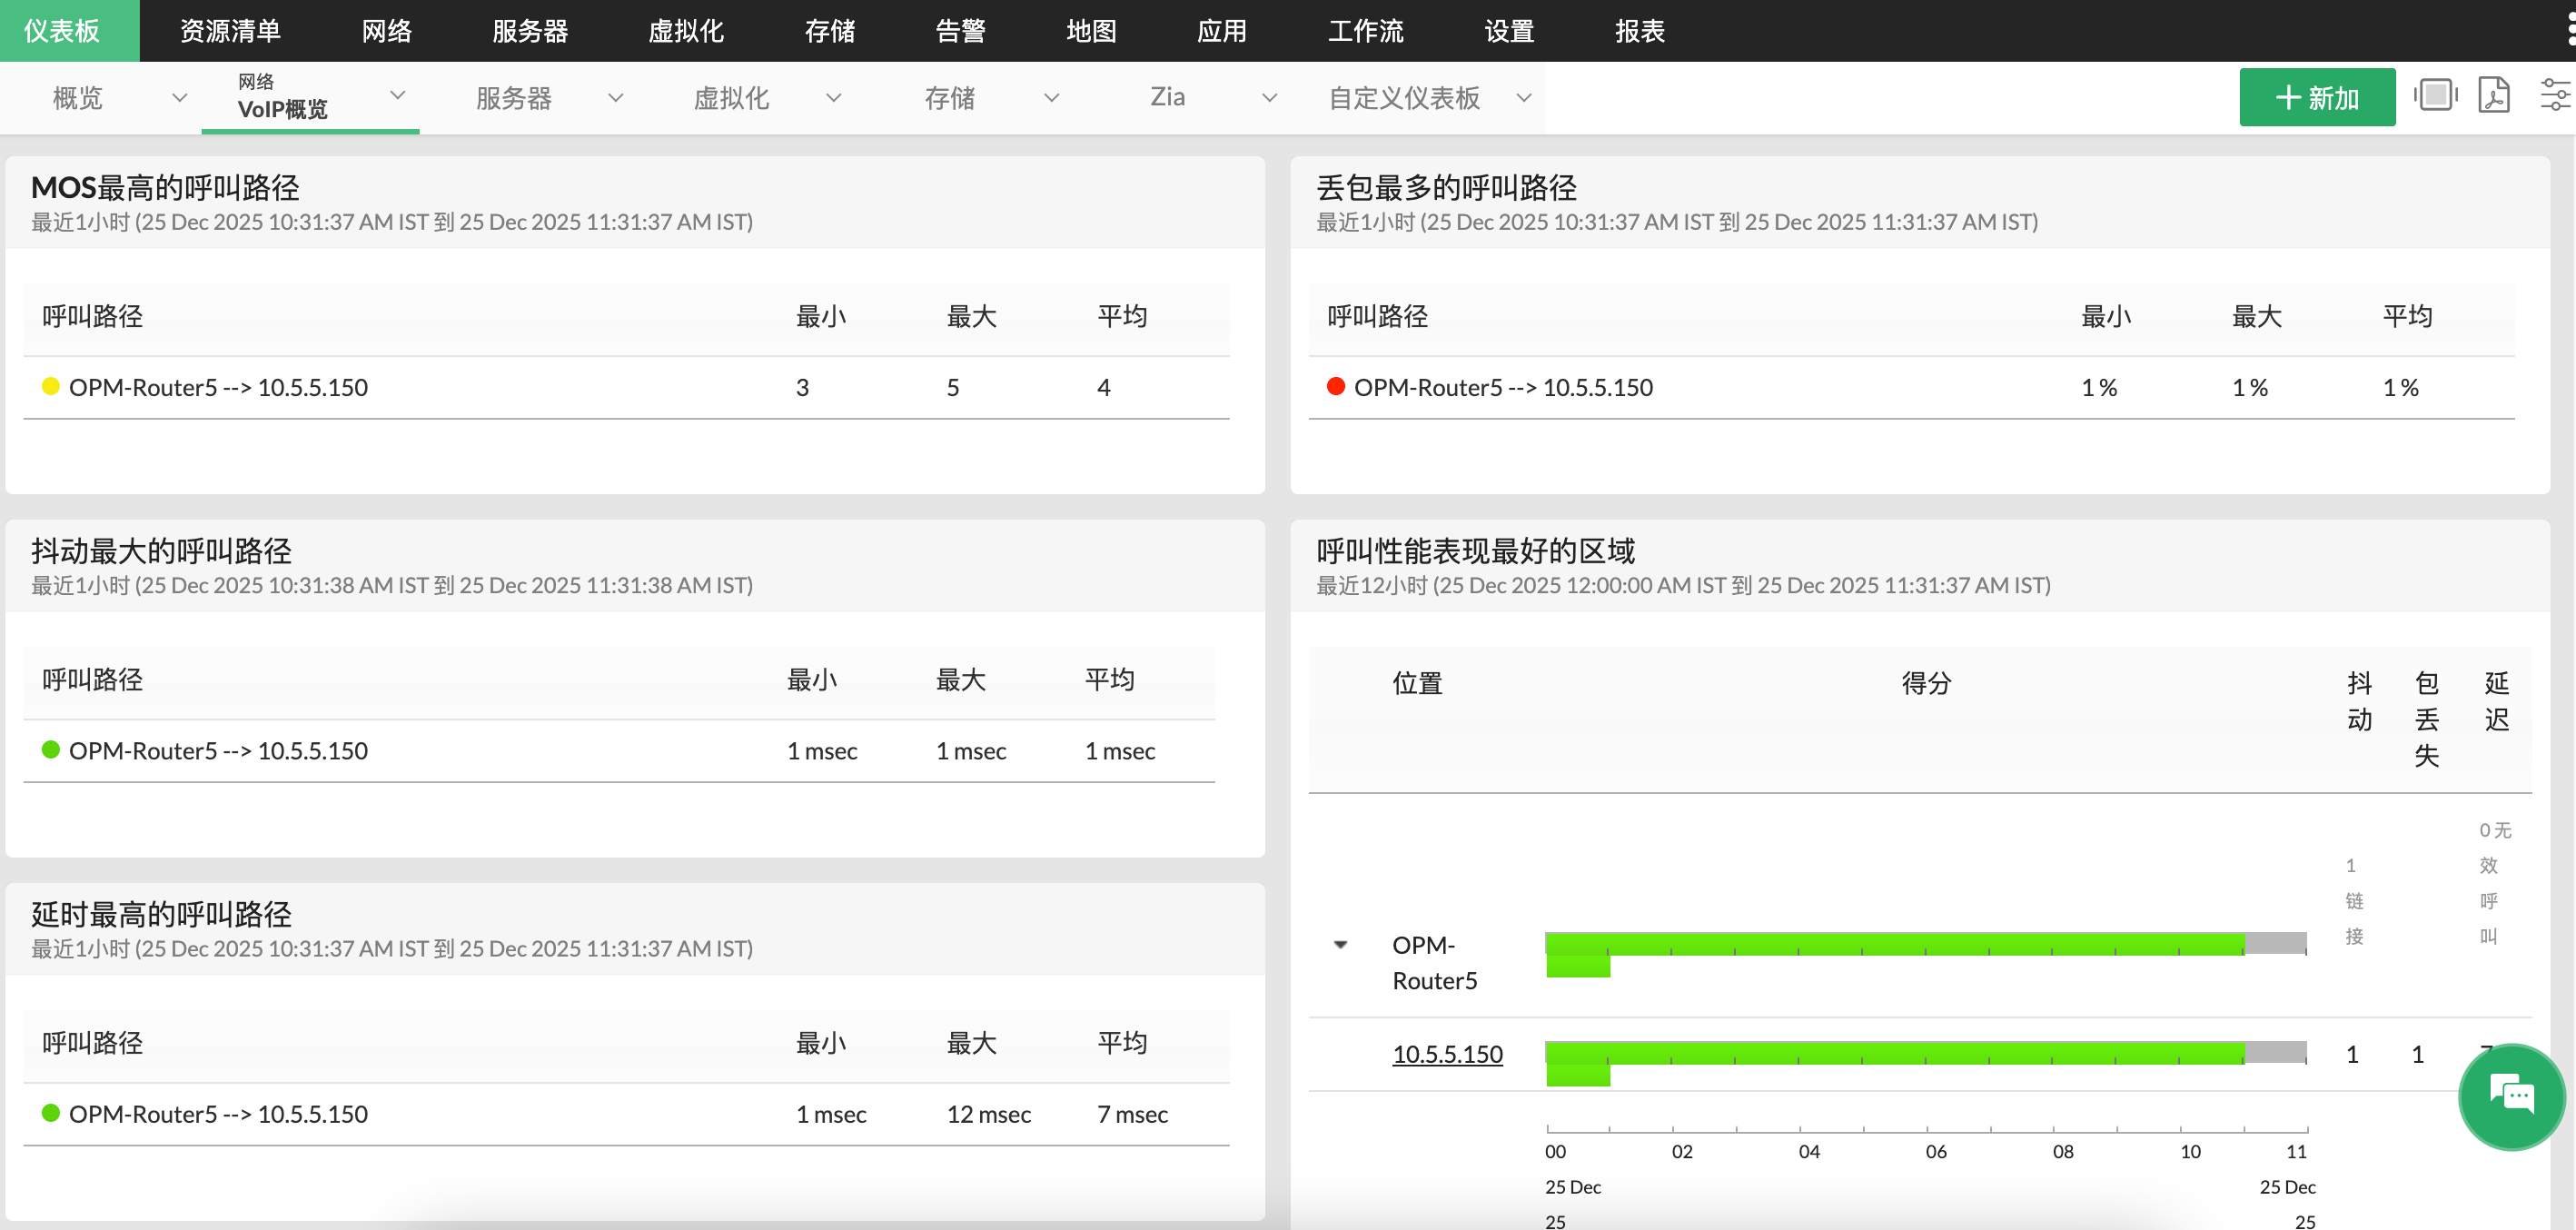Start dashboard slideshow view

click(x=2435, y=96)
